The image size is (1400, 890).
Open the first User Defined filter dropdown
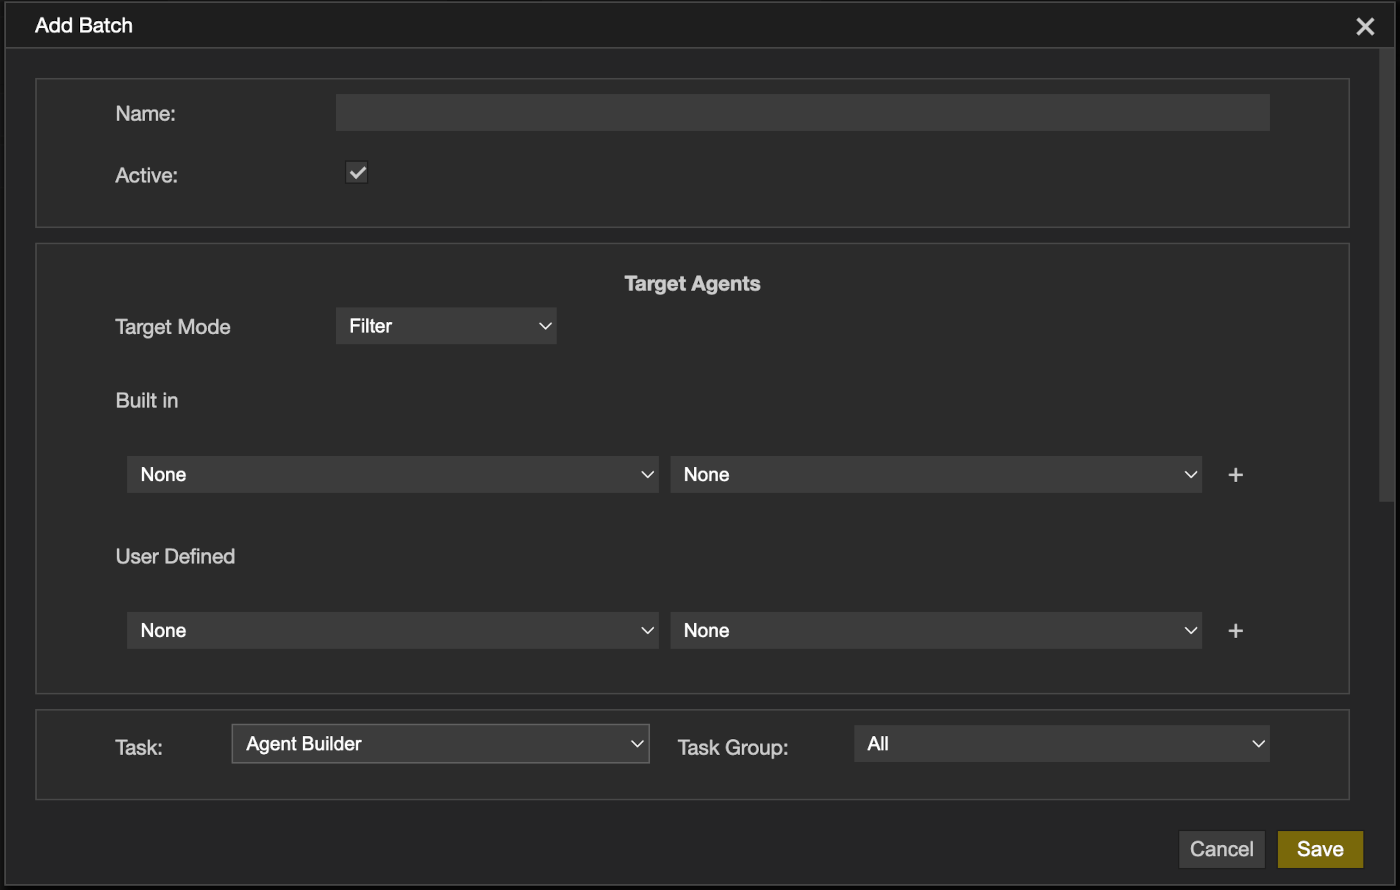[393, 631]
